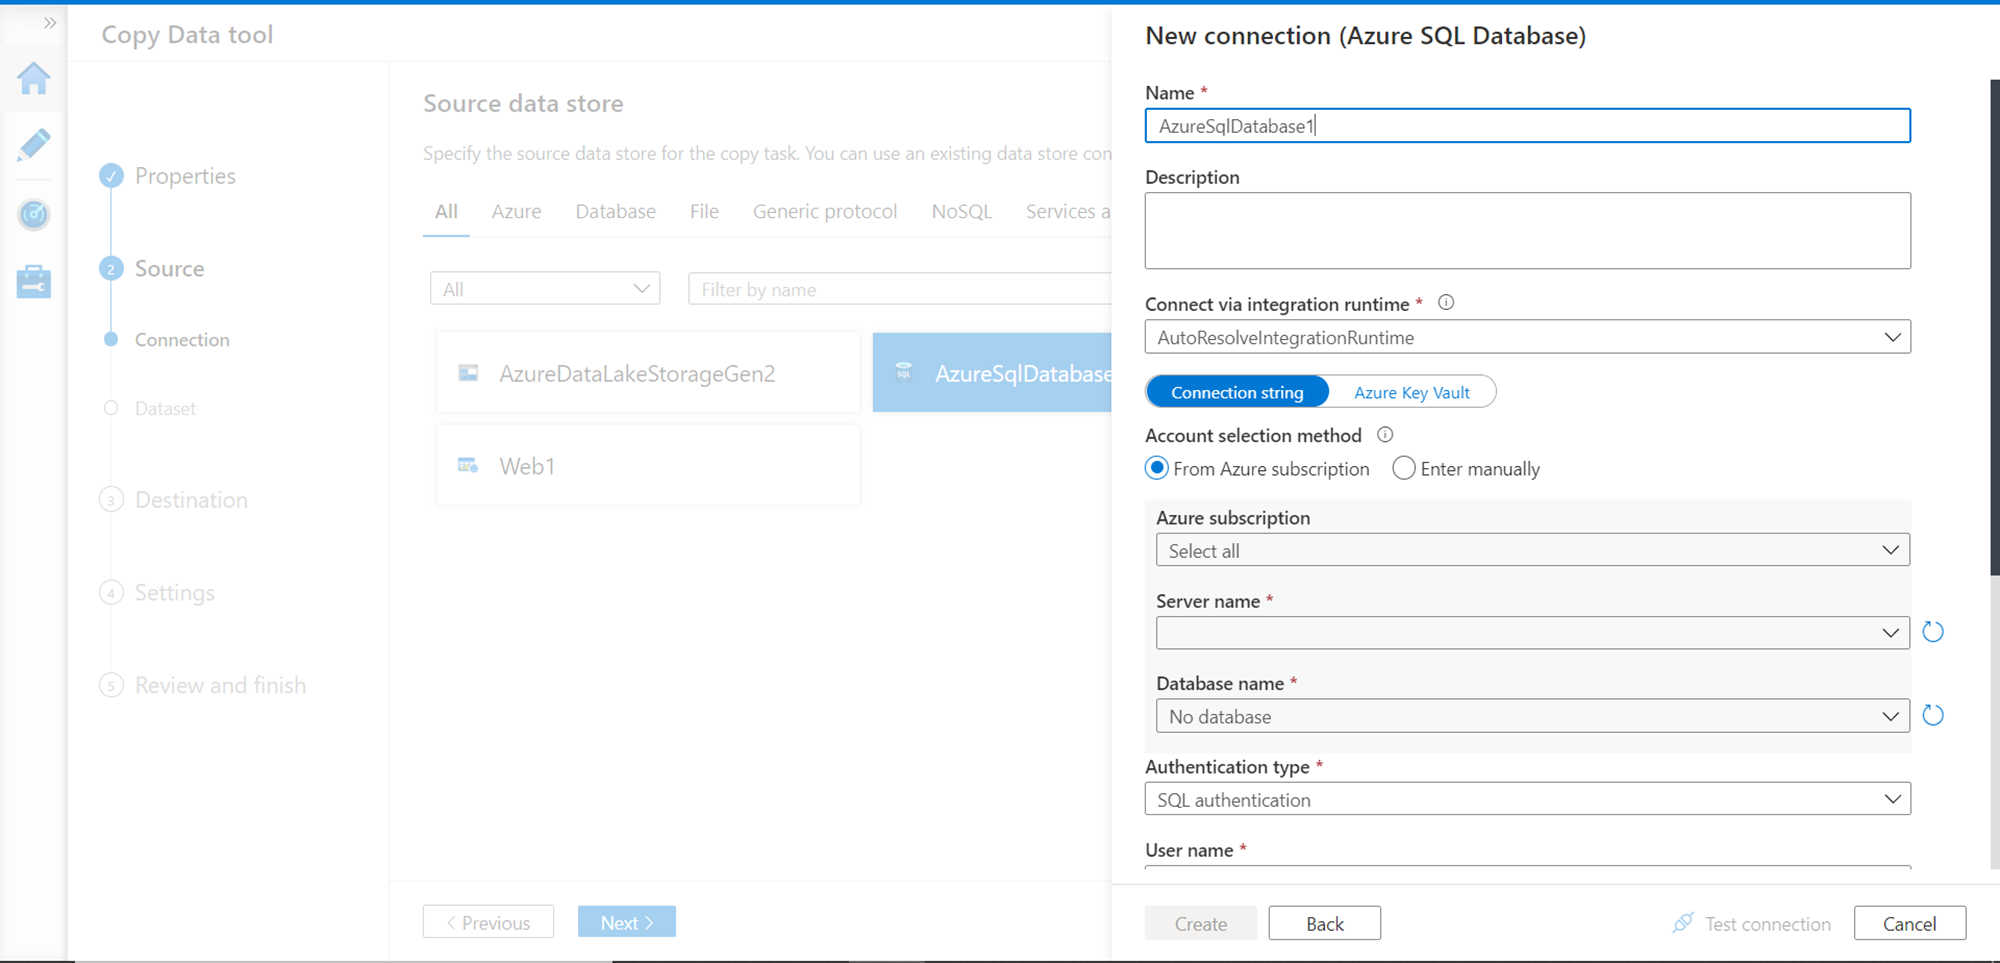Switch to the NoSQL tab
2000x963 pixels.
(961, 211)
